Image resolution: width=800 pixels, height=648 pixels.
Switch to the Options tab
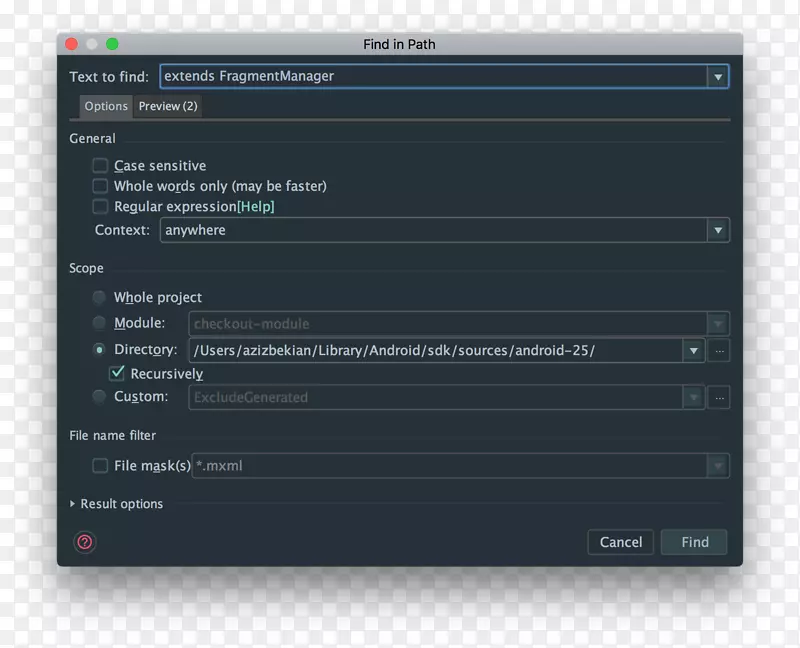coord(105,106)
